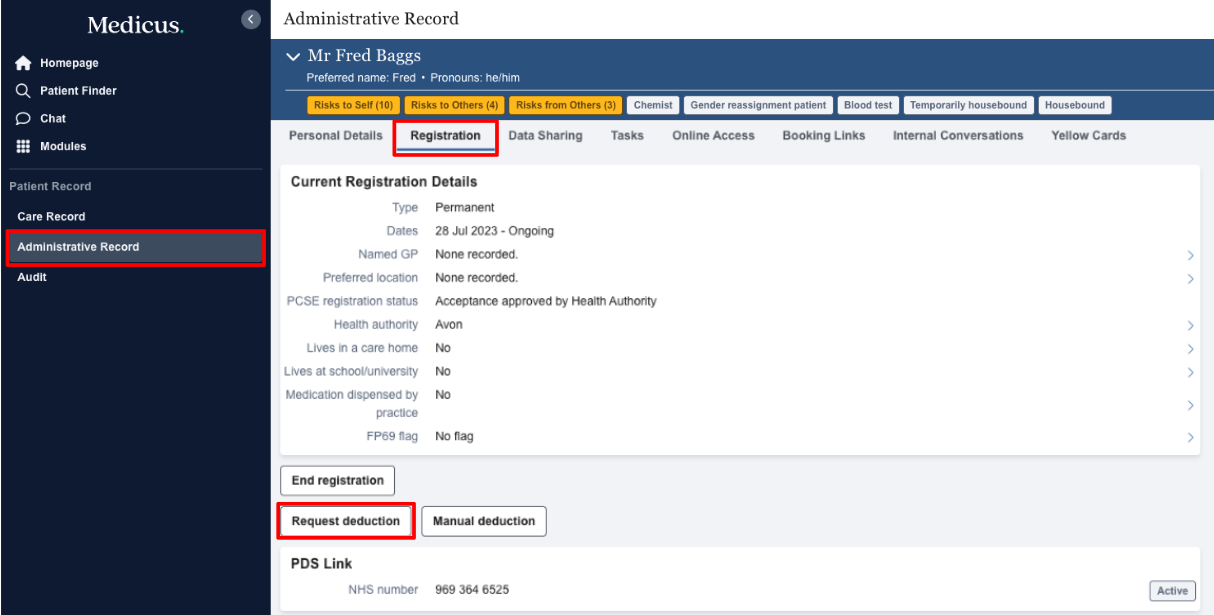The height and width of the screenshot is (615, 1214).
Task: Click the Manual deduction button
Action: tap(484, 521)
